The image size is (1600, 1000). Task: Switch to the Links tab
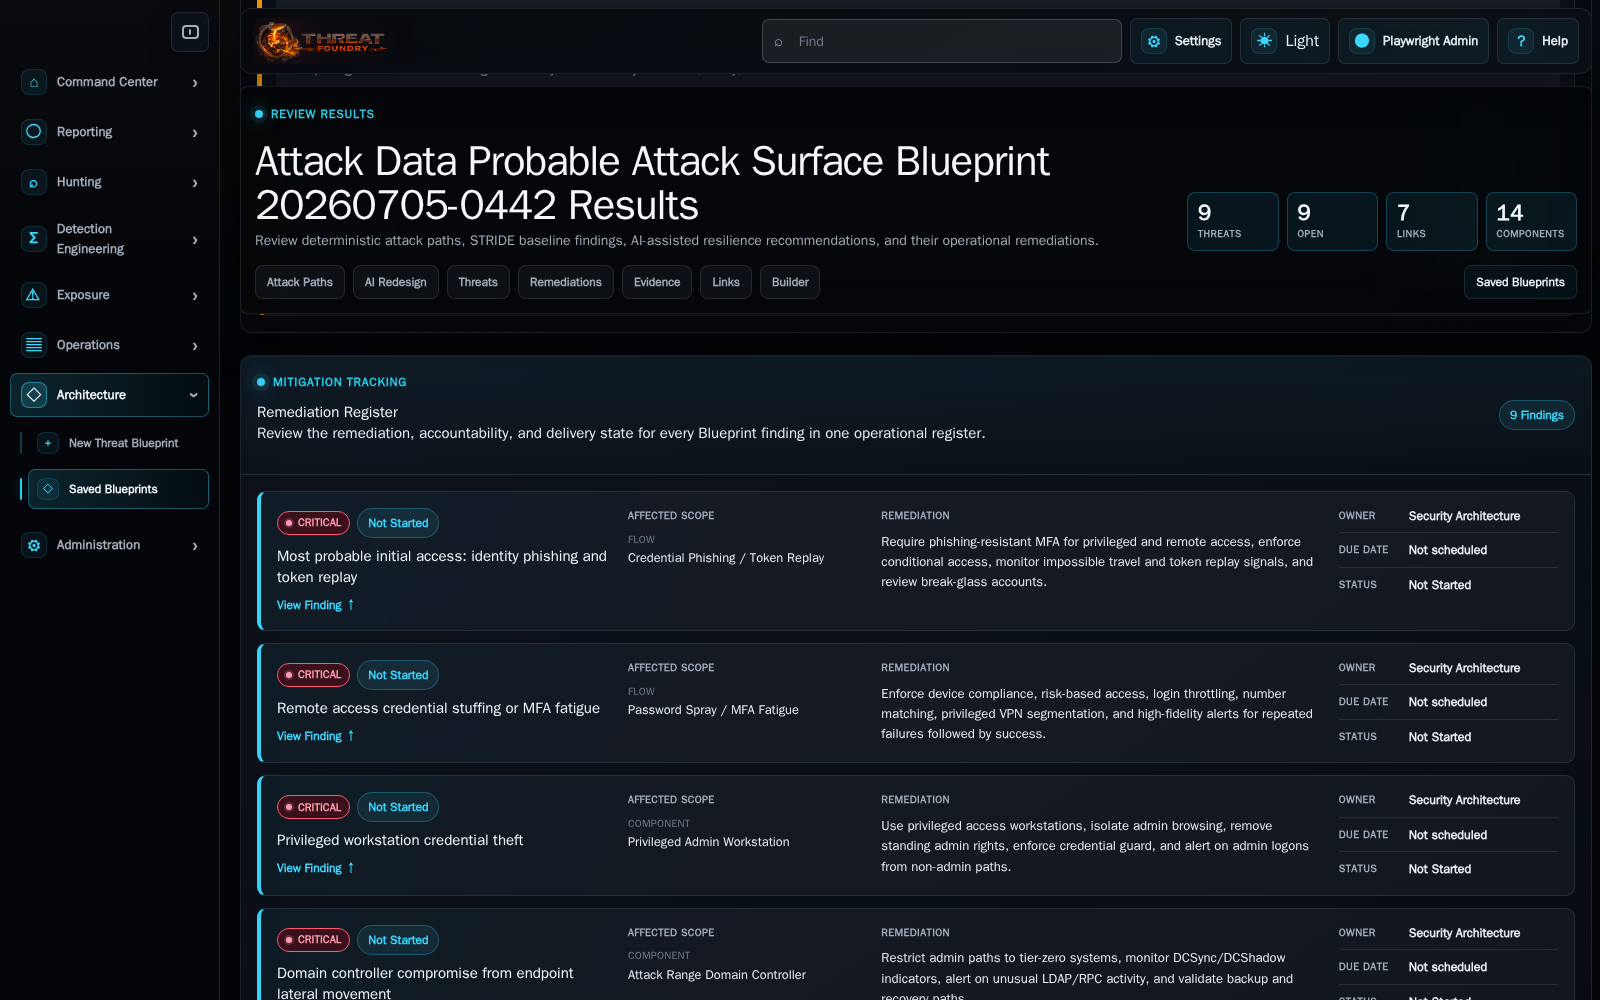click(726, 282)
